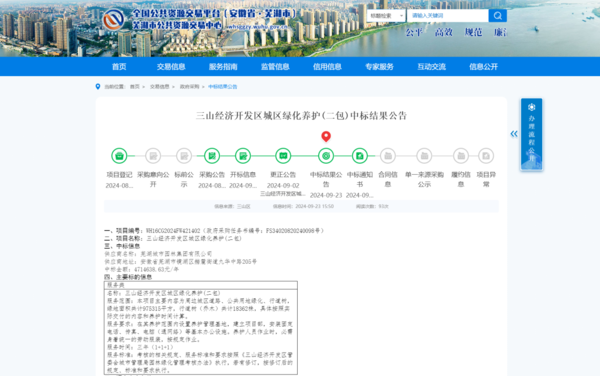Viewport: 600px width, 376px height.
Task: Open the 交易信息 menu
Action: tap(171, 67)
